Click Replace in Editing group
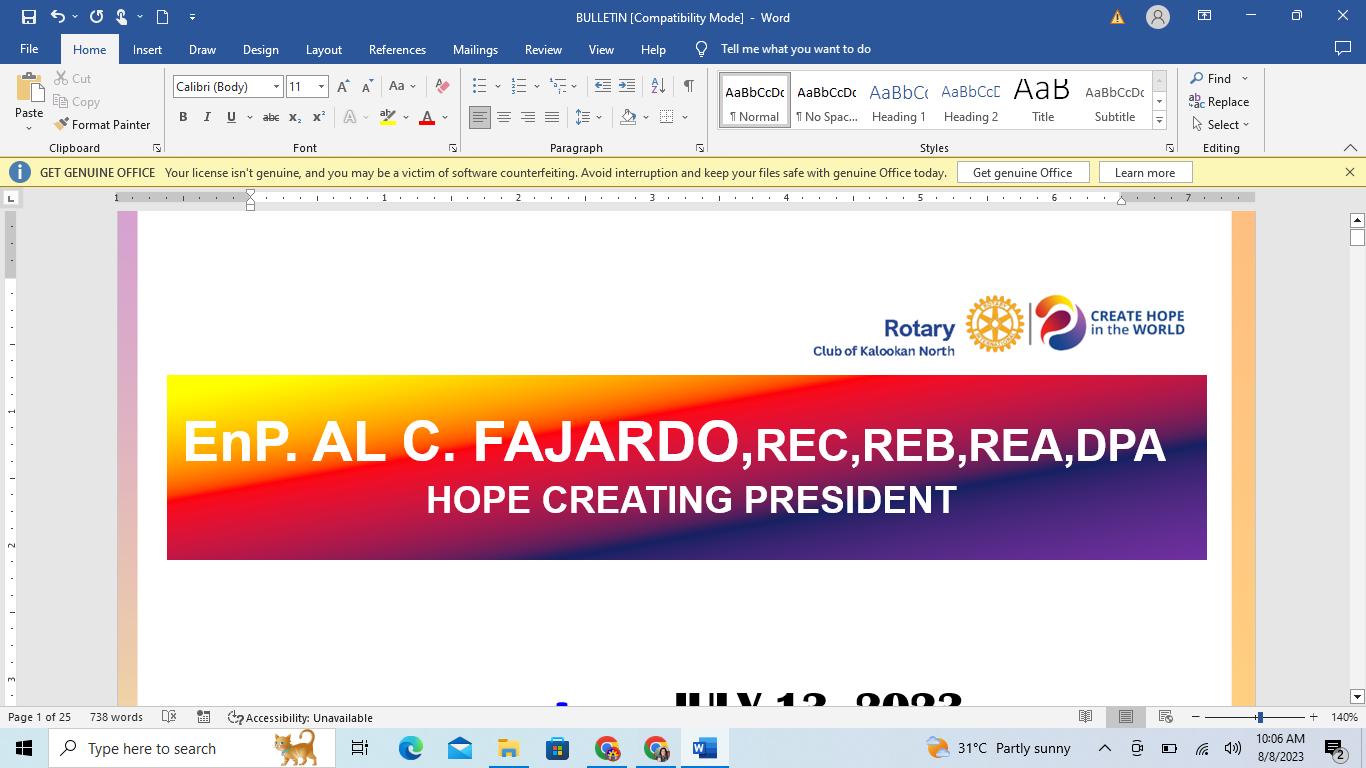 coord(1219,102)
